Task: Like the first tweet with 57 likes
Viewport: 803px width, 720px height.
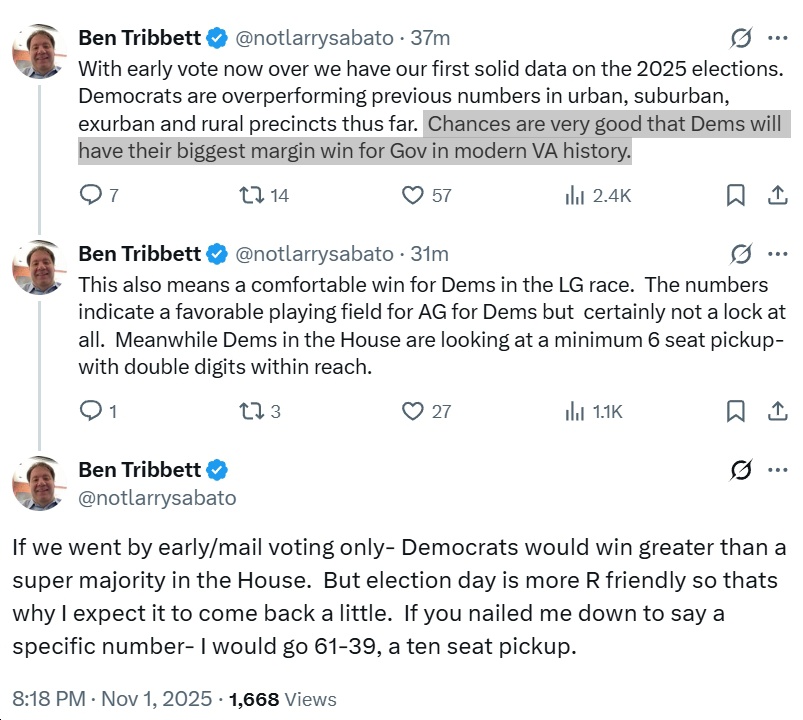Action: pos(413,196)
